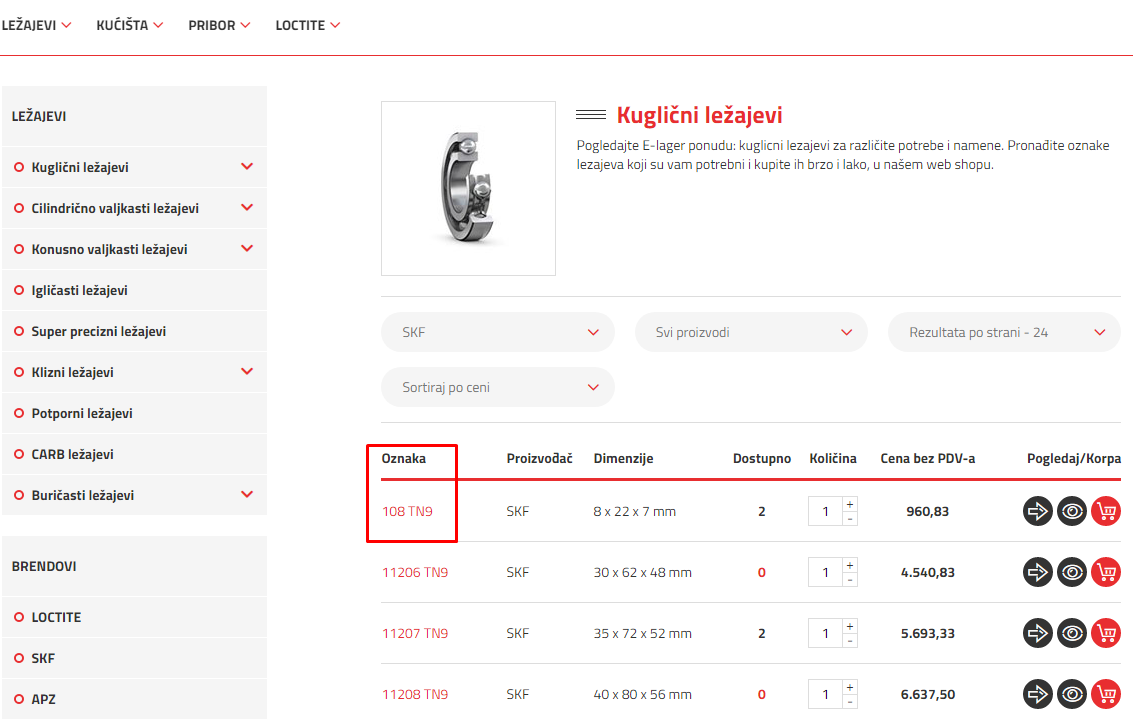Select LOCTITE under Brendovi sidebar

point(56,617)
